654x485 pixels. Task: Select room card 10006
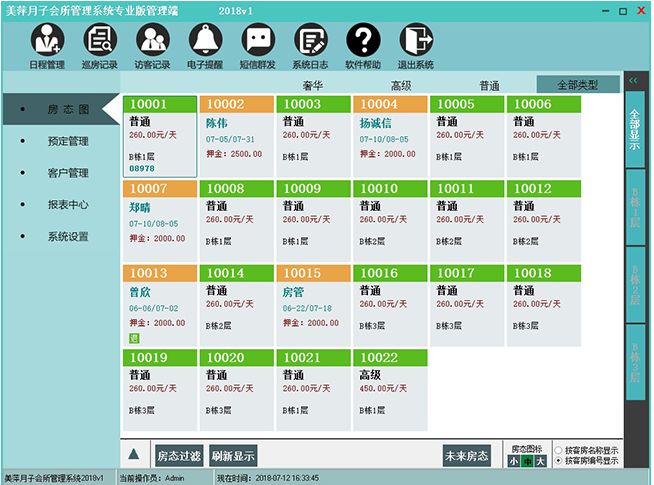click(x=544, y=137)
